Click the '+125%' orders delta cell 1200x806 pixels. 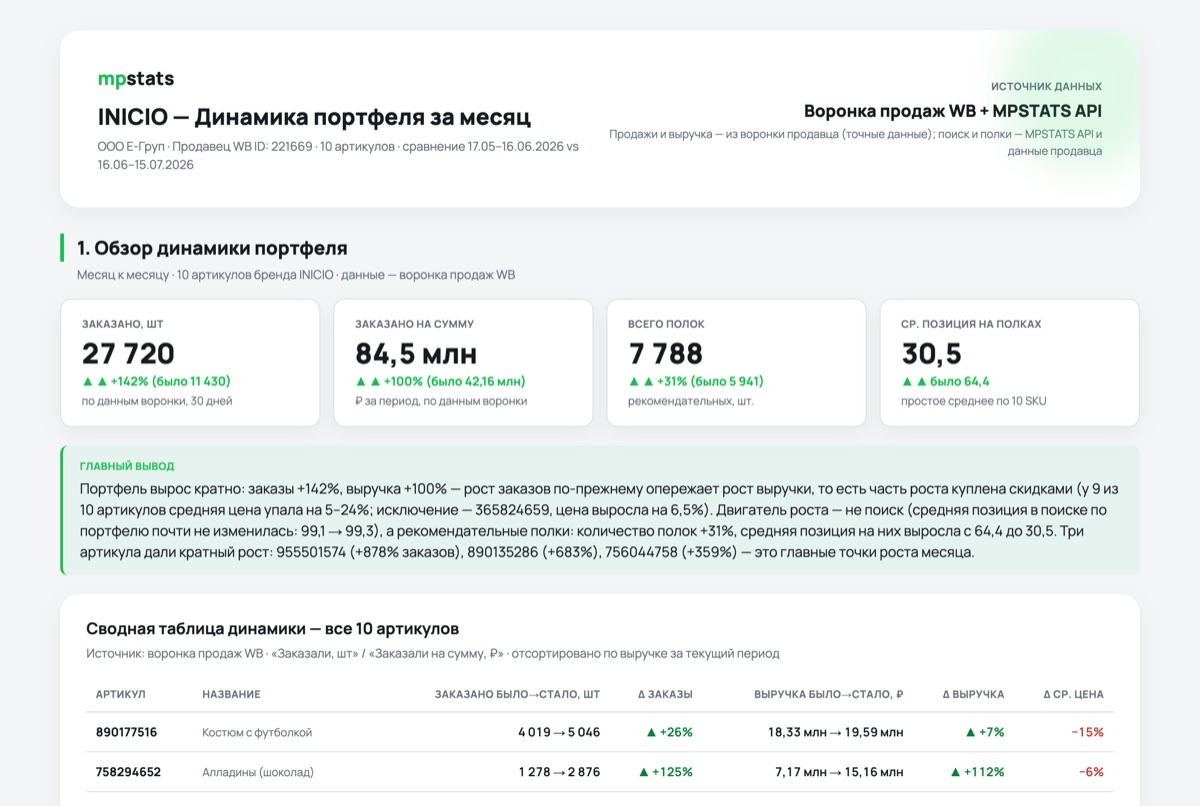[x=666, y=772]
